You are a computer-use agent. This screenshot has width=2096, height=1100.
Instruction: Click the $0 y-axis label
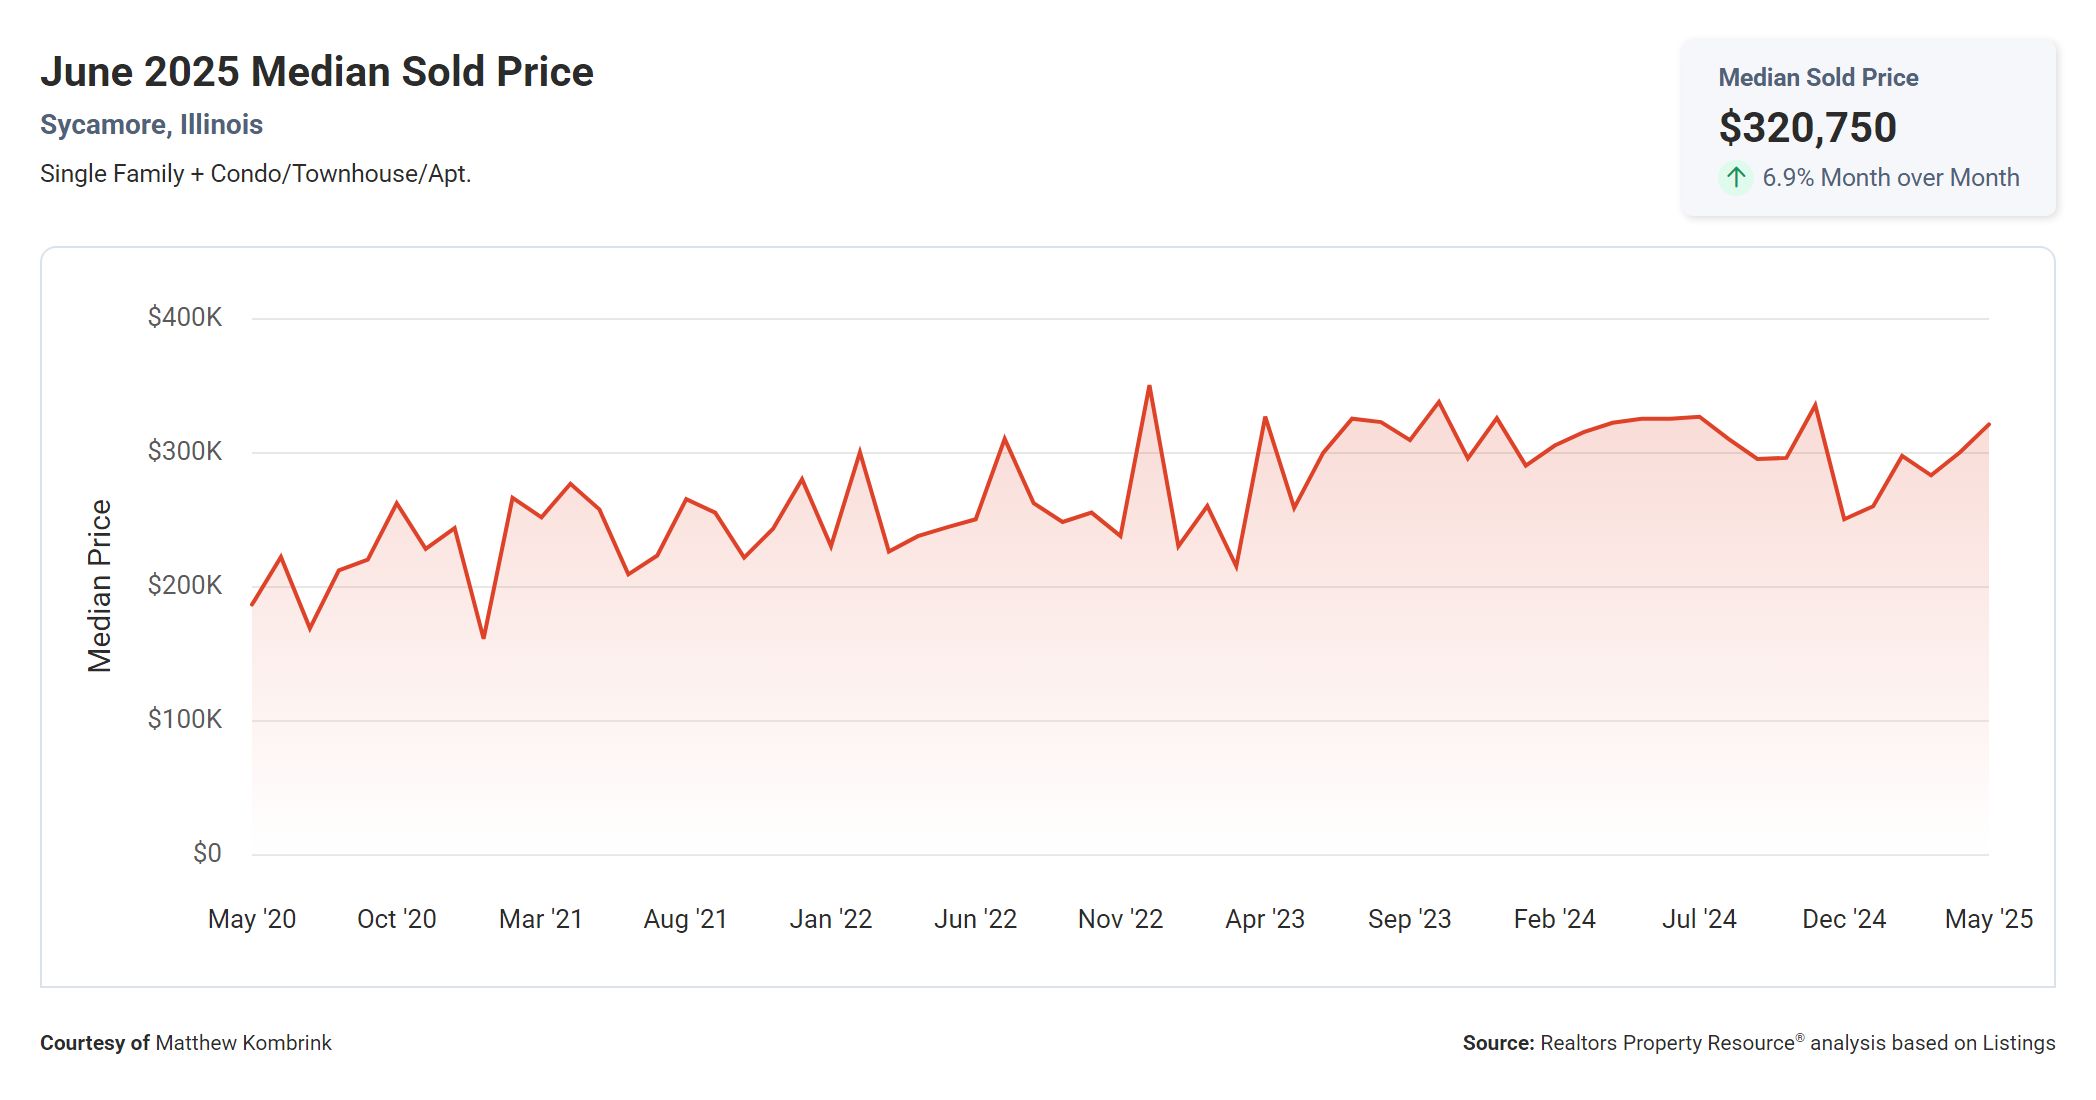coord(207,853)
